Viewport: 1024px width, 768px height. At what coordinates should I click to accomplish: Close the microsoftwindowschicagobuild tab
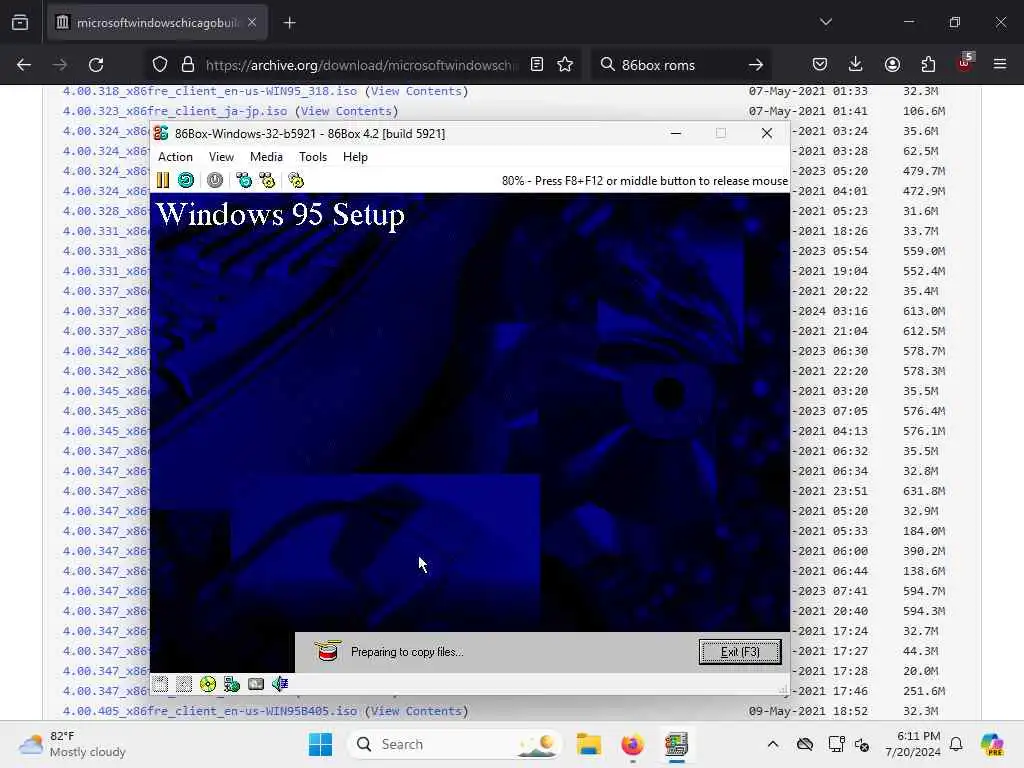click(x=252, y=23)
